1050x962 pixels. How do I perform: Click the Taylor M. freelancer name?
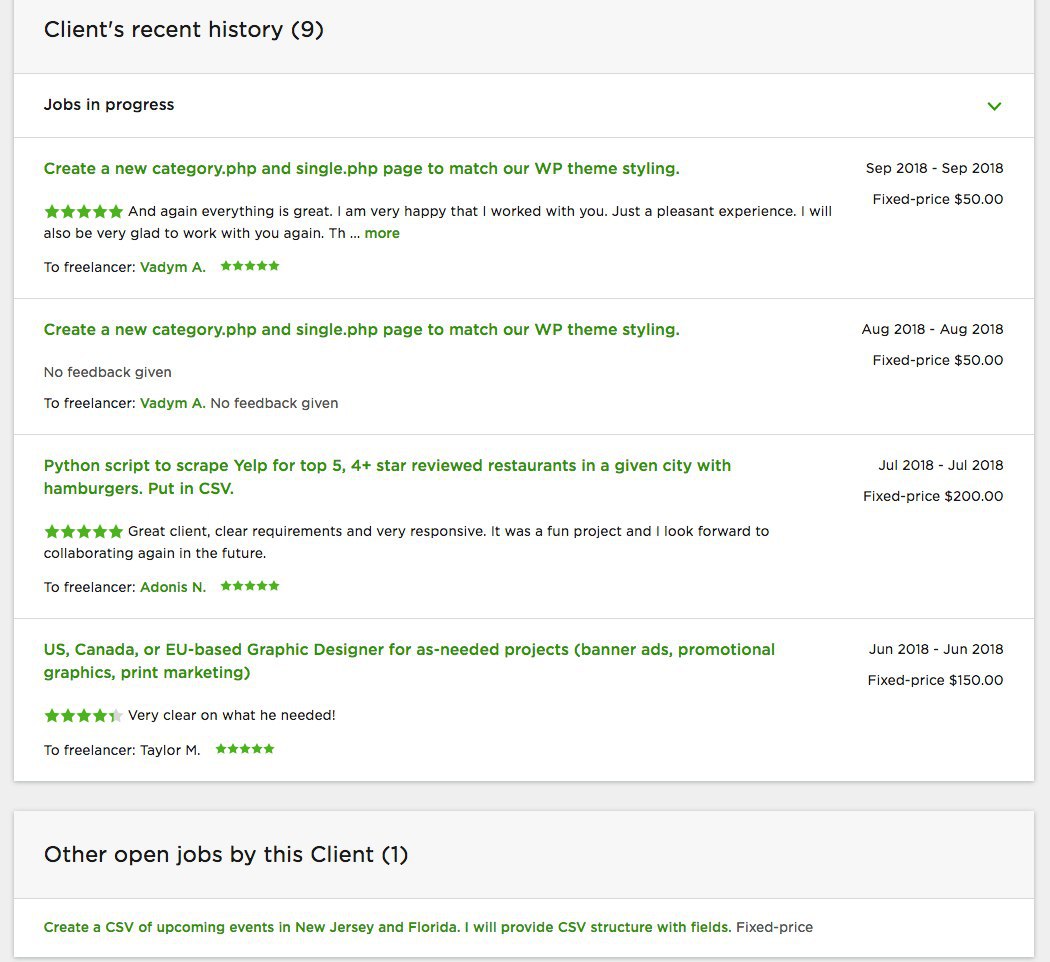170,750
